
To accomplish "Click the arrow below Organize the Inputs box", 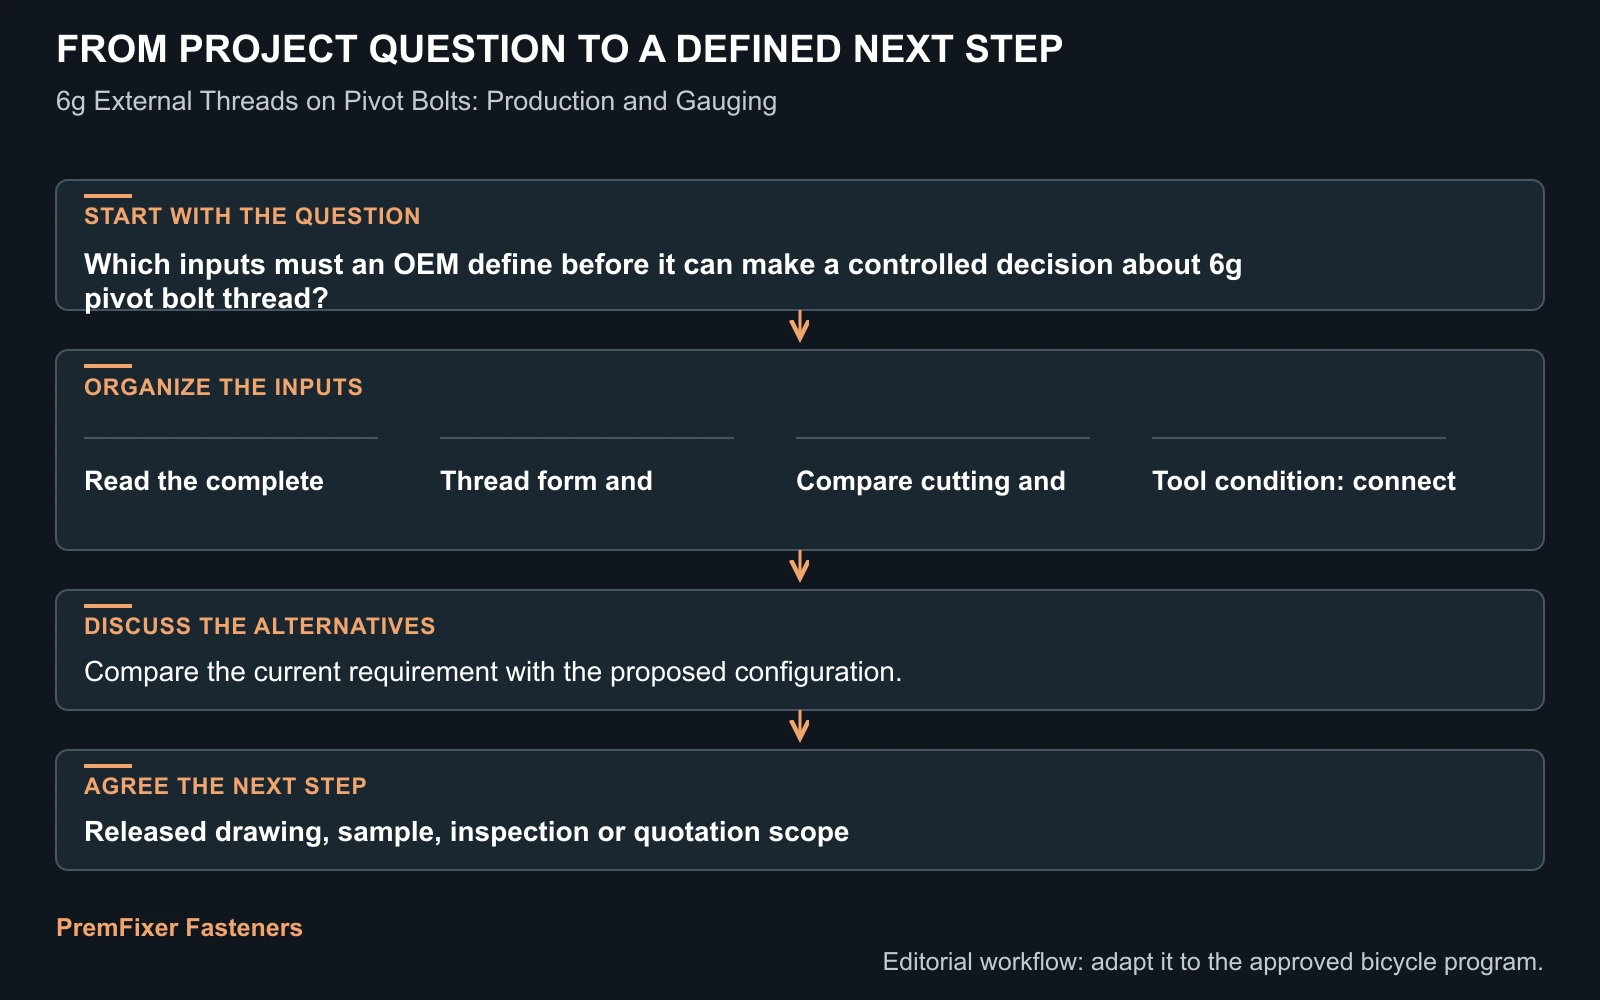I will pos(799,566).
